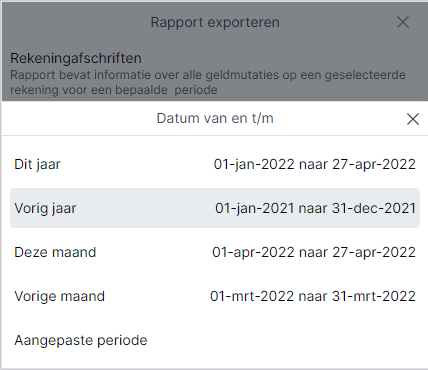Close the Rapport exporteren dialog

click(403, 22)
